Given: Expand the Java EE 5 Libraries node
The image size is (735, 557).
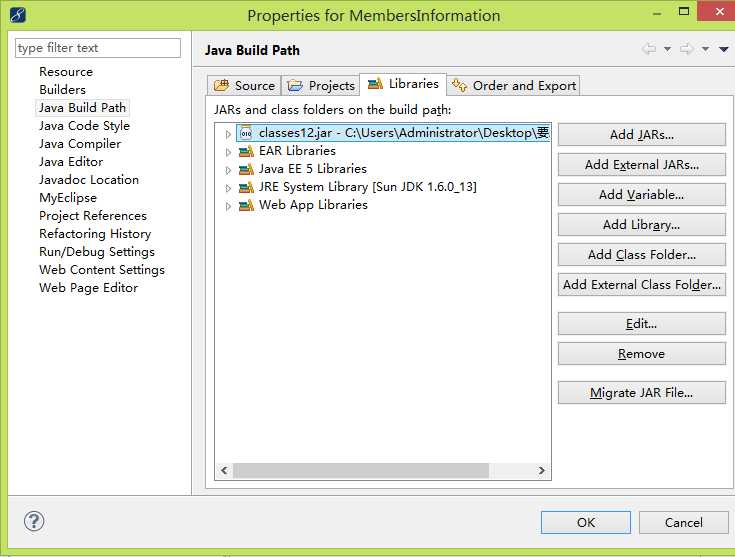Looking at the screenshot, I should click(228, 170).
